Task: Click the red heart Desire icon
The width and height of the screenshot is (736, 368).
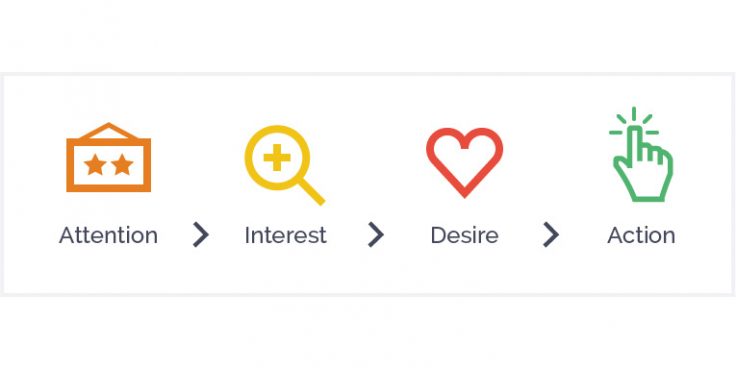Action: point(464,162)
